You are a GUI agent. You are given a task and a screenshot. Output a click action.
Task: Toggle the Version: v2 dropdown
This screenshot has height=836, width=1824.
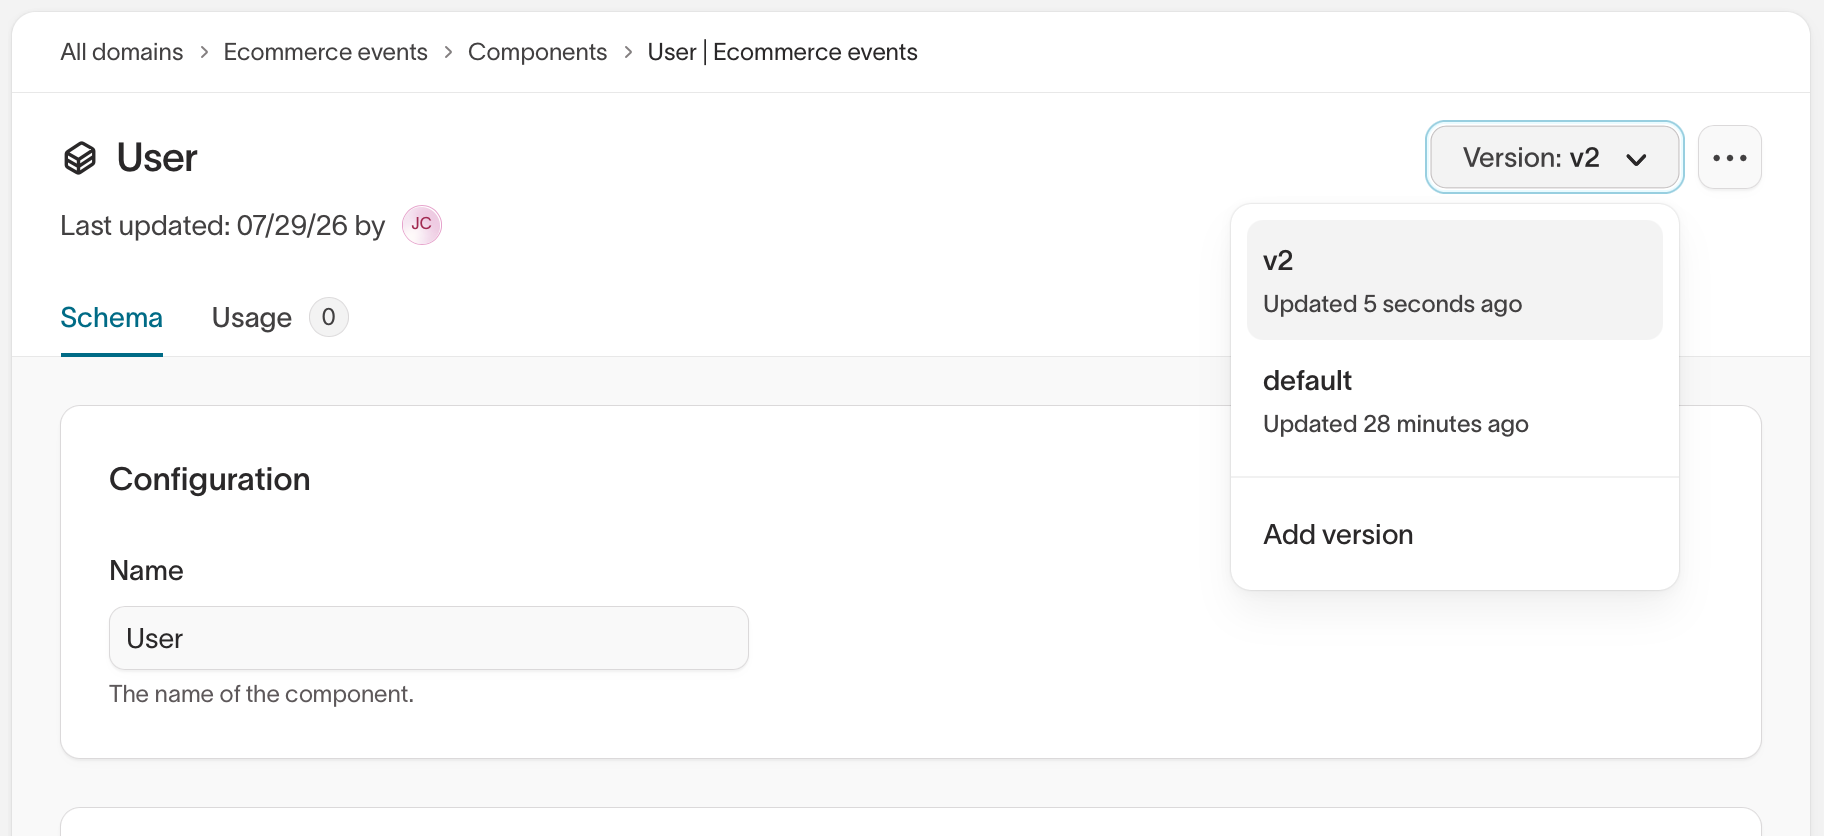[x=1554, y=157]
